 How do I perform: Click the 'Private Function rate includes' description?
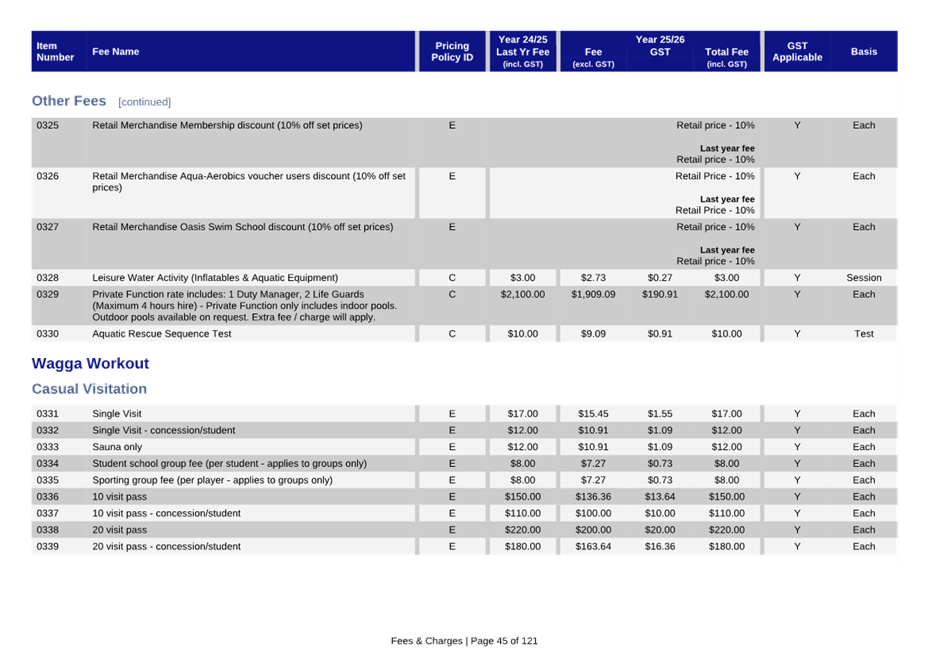coord(244,306)
